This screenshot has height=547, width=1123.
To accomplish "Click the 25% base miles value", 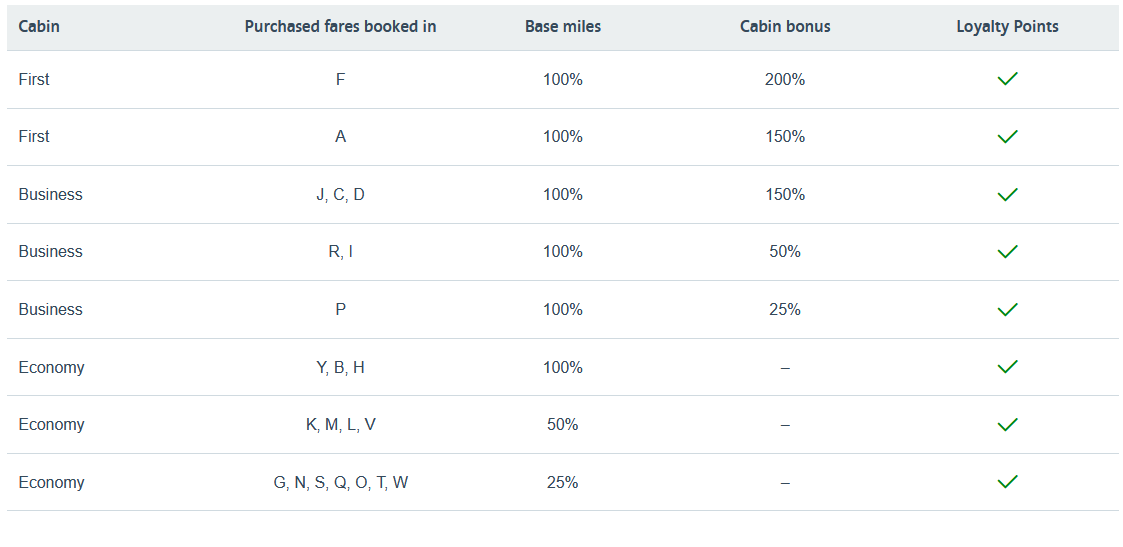I will (563, 482).
